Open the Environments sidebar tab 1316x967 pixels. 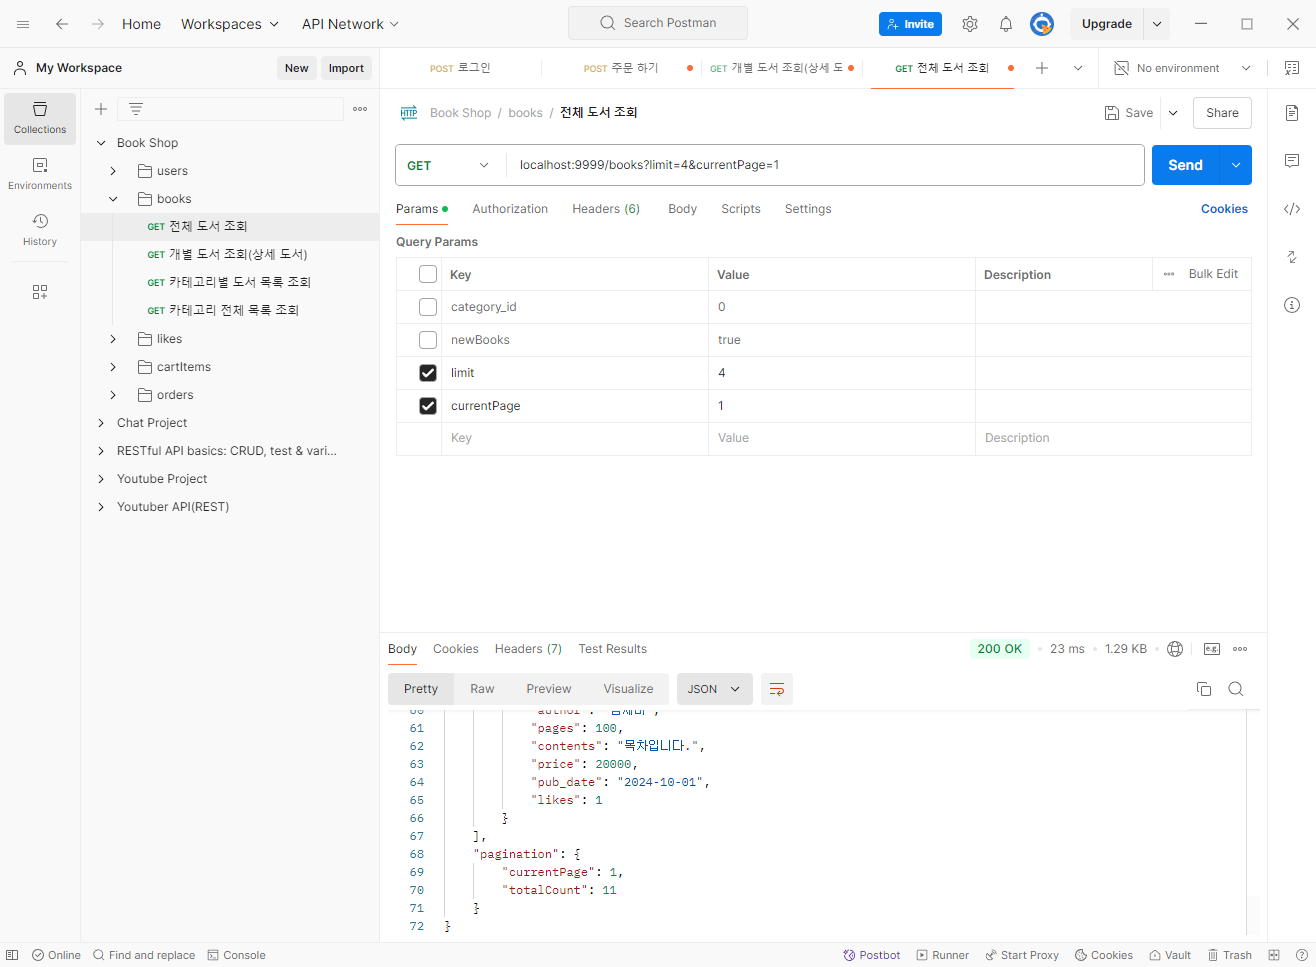[x=40, y=174]
